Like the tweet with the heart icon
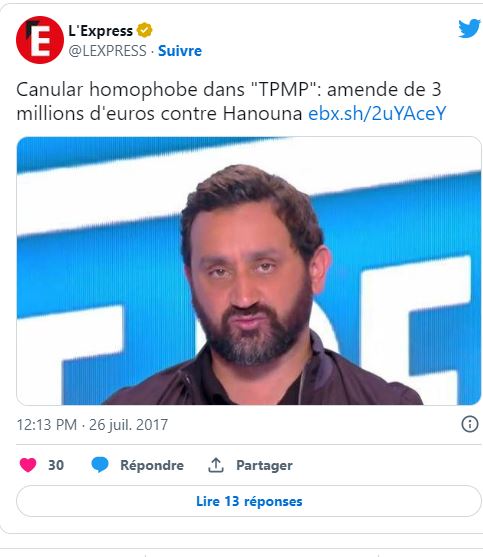This screenshot has height=557, width=483. (28, 465)
